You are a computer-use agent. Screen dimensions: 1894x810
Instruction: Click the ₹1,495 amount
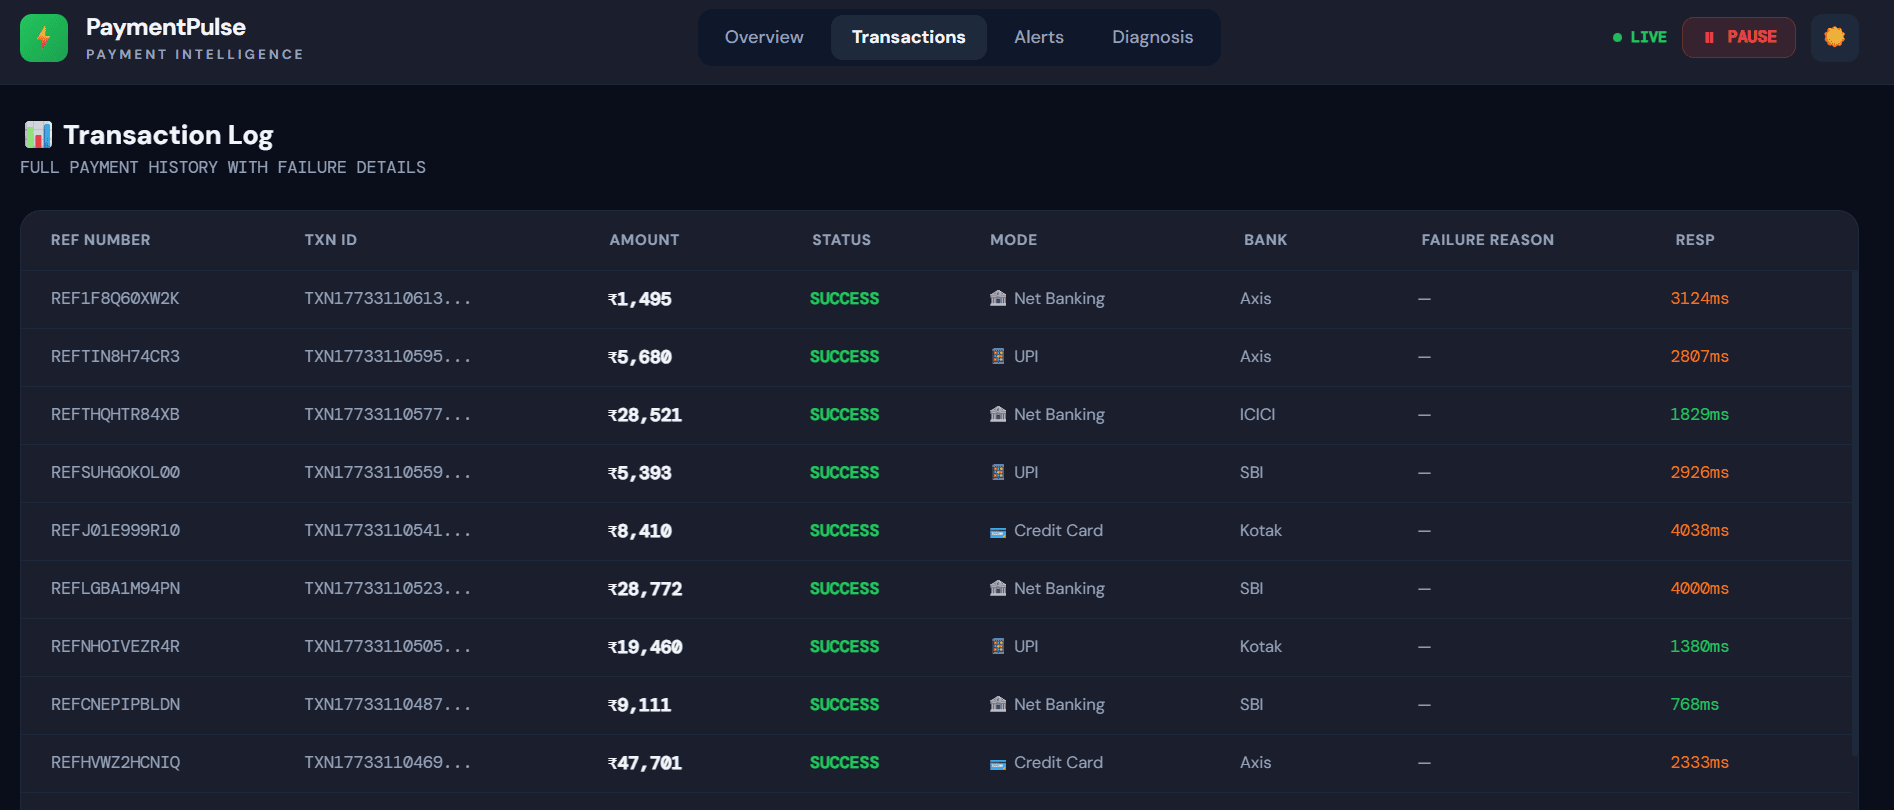640,299
